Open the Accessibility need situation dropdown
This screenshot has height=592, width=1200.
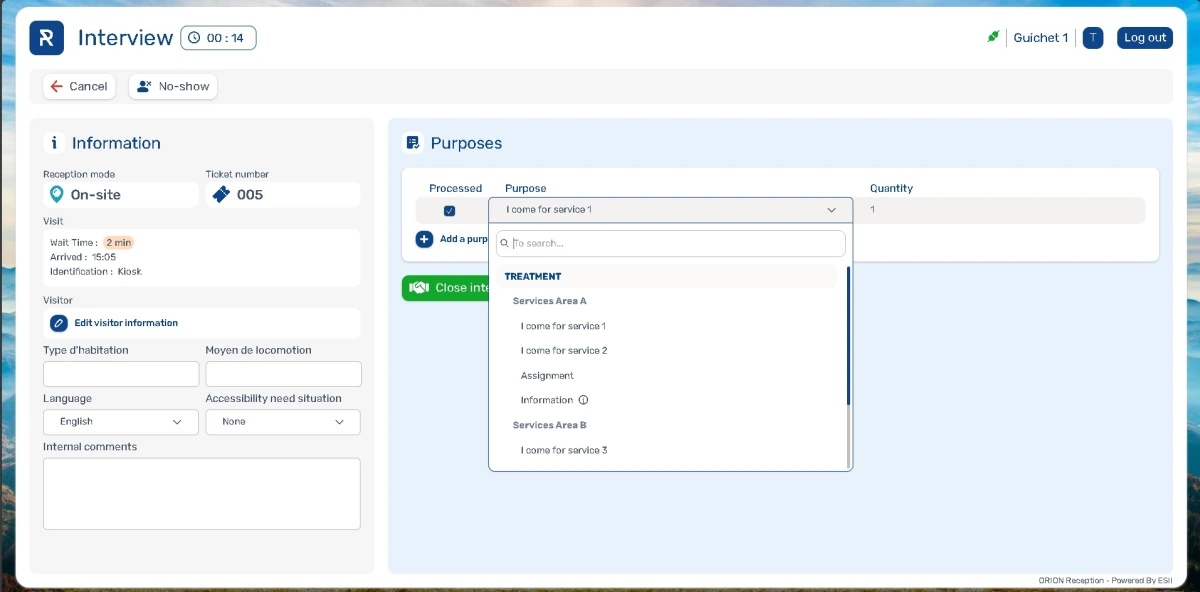[x=282, y=422]
